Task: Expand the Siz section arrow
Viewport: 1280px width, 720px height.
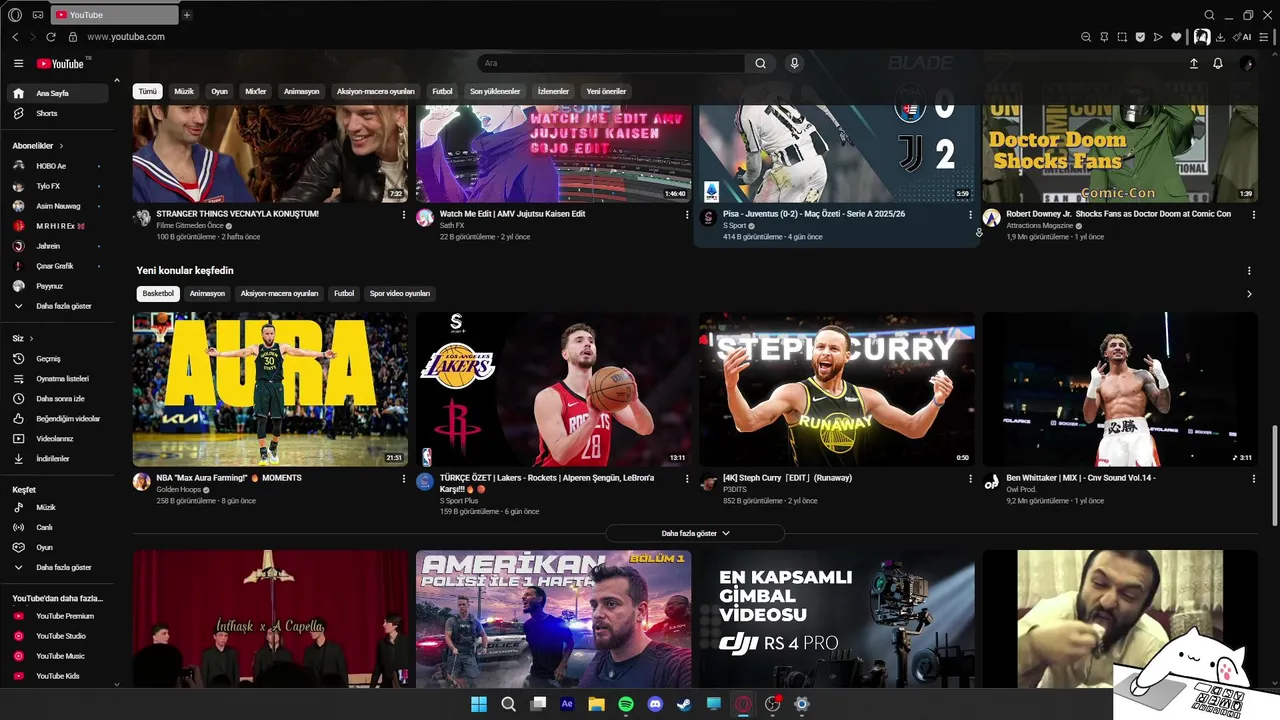Action: (31, 338)
